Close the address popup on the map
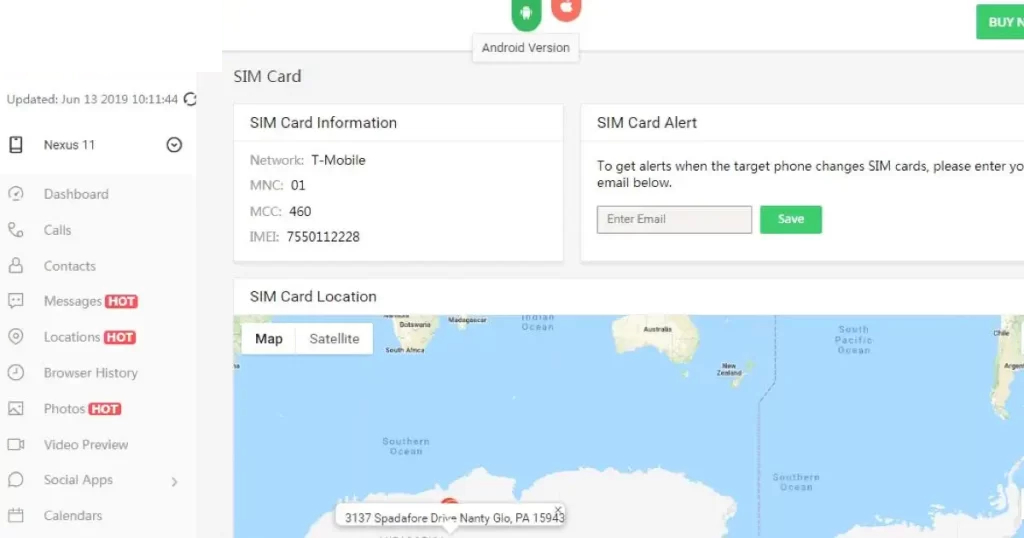The image size is (1024, 538). point(558,510)
